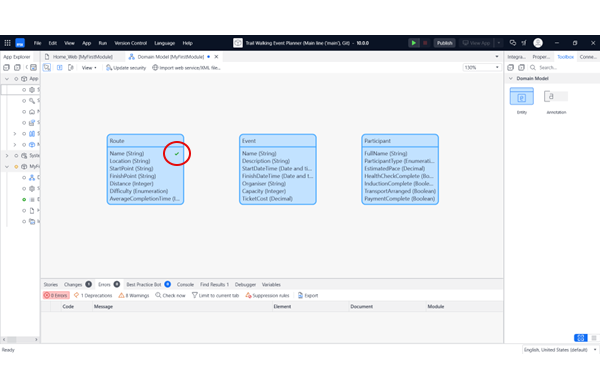
Task: Select the TicketCost (Decimal) attribute
Action: [x=267, y=199]
